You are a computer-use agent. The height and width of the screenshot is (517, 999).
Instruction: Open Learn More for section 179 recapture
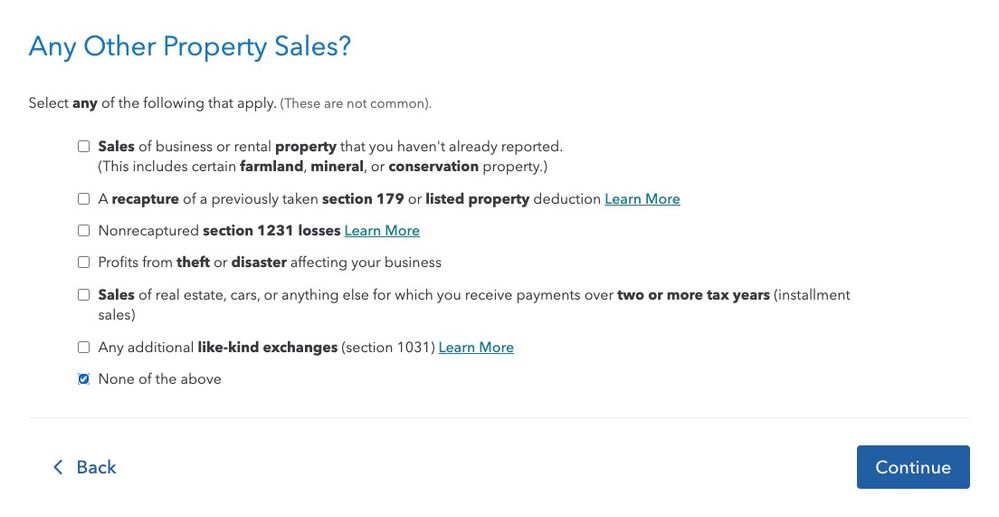click(642, 199)
